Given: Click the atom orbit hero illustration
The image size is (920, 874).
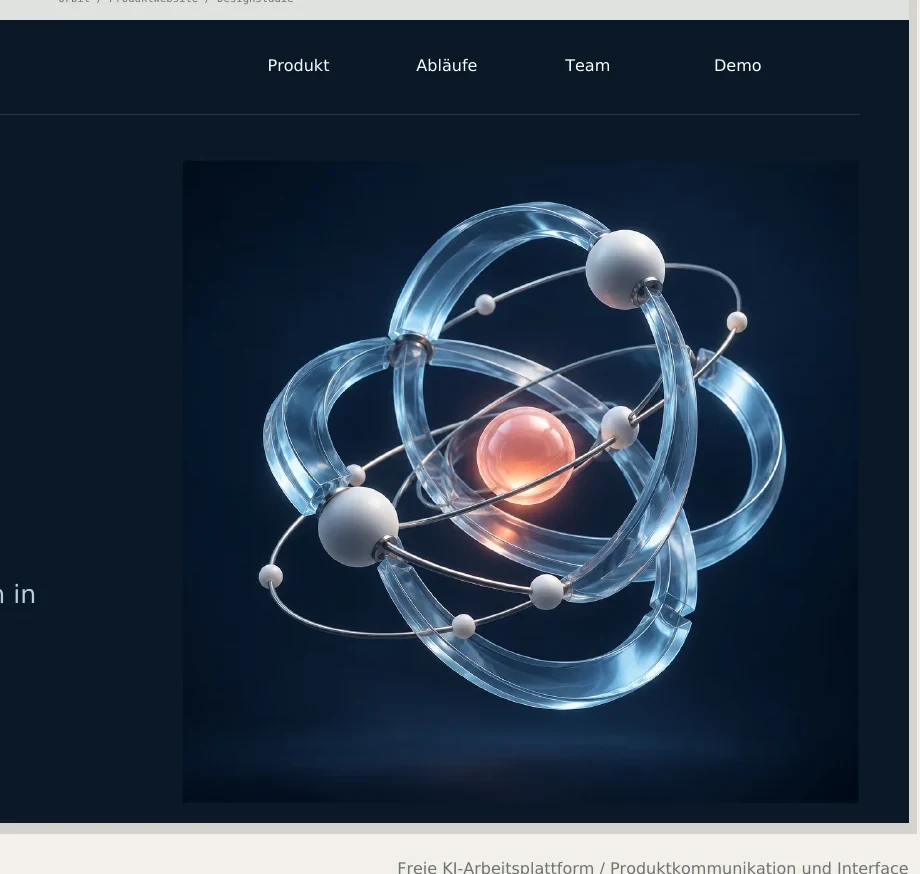Looking at the screenshot, I should [x=520, y=482].
